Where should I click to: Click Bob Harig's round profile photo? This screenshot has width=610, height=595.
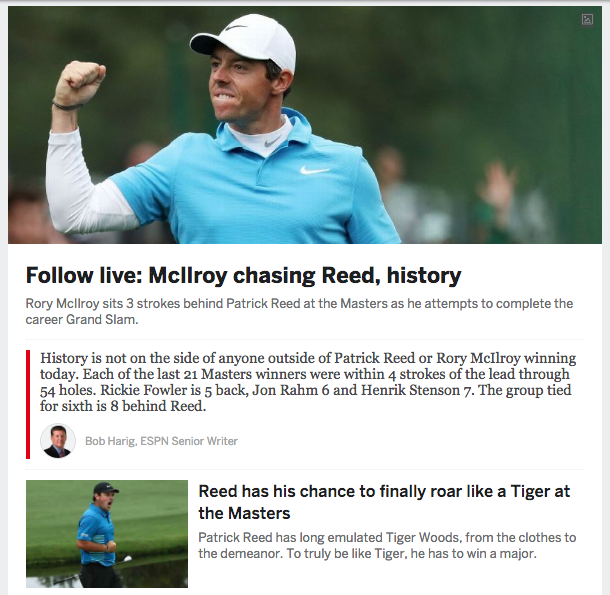(x=58, y=441)
